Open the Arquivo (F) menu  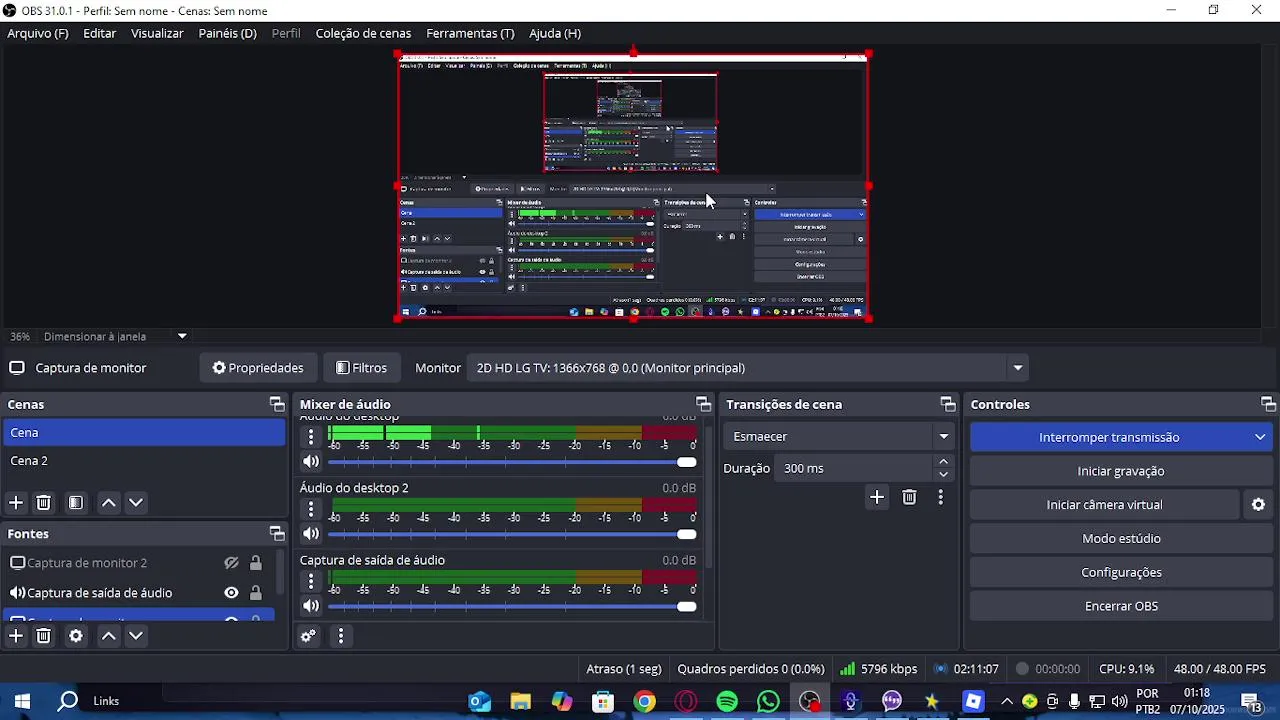[38, 33]
